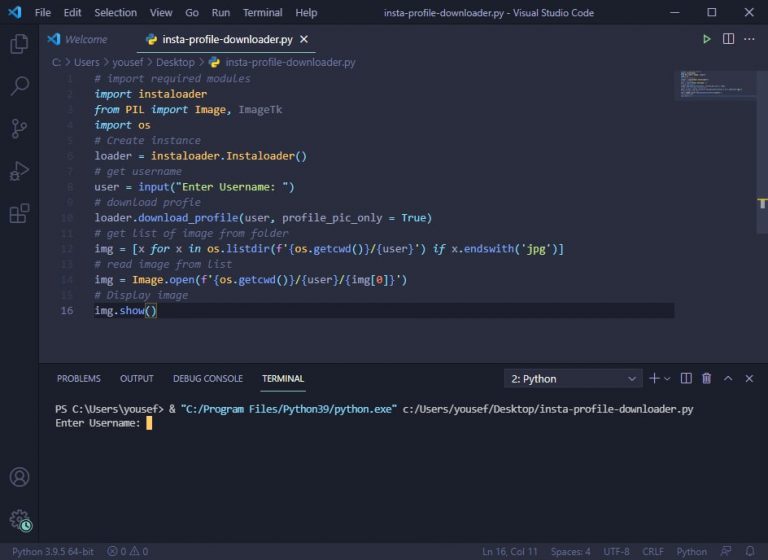768x560 pixels.
Task: Click the 'loader.download_profile' code line
Action: click(x=263, y=218)
